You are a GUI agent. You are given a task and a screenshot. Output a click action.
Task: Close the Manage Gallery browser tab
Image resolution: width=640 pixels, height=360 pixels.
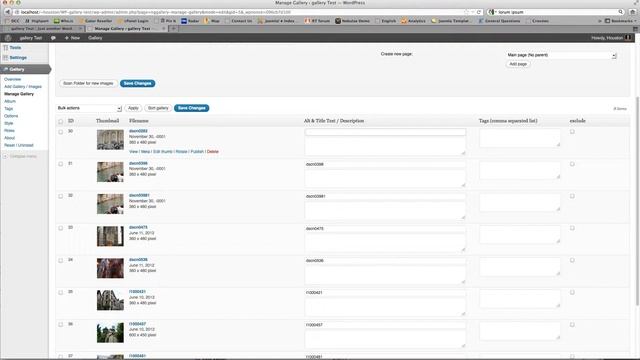[164, 29]
